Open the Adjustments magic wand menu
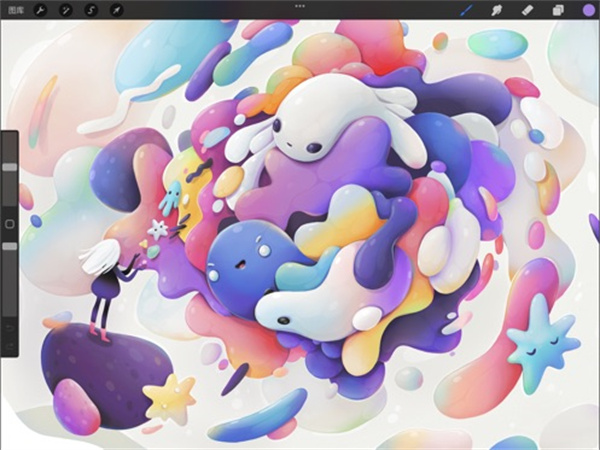600x450 pixels. coord(66,9)
